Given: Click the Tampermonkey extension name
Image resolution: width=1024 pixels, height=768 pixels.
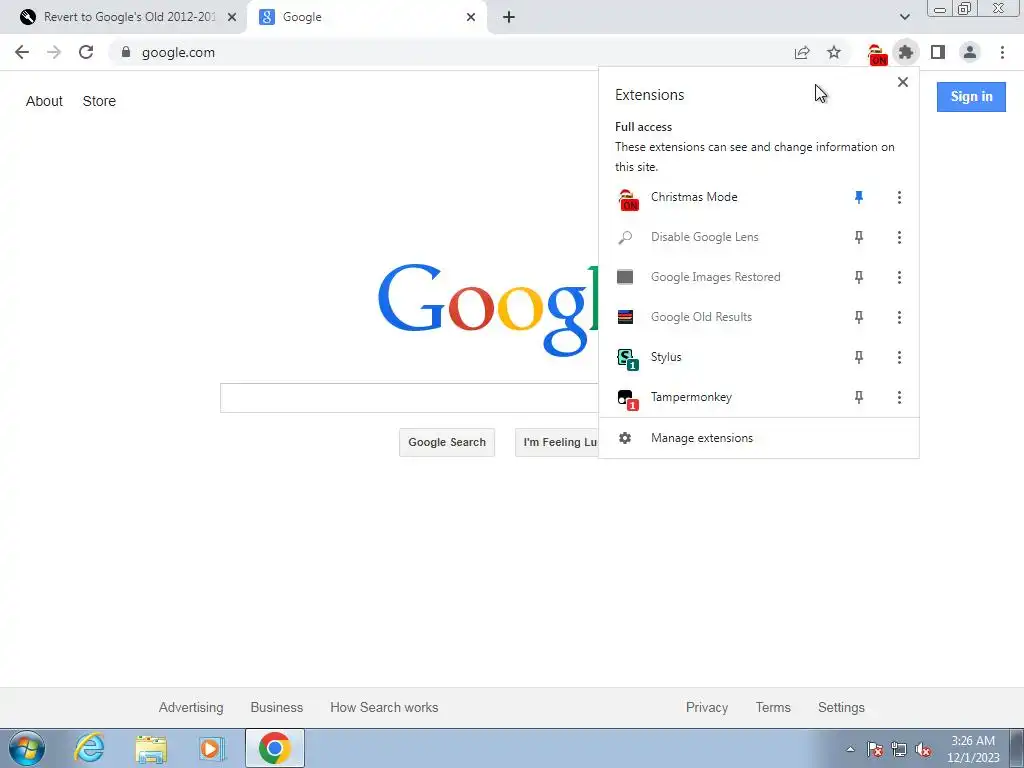Looking at the screenshot, I should [691, 397].
